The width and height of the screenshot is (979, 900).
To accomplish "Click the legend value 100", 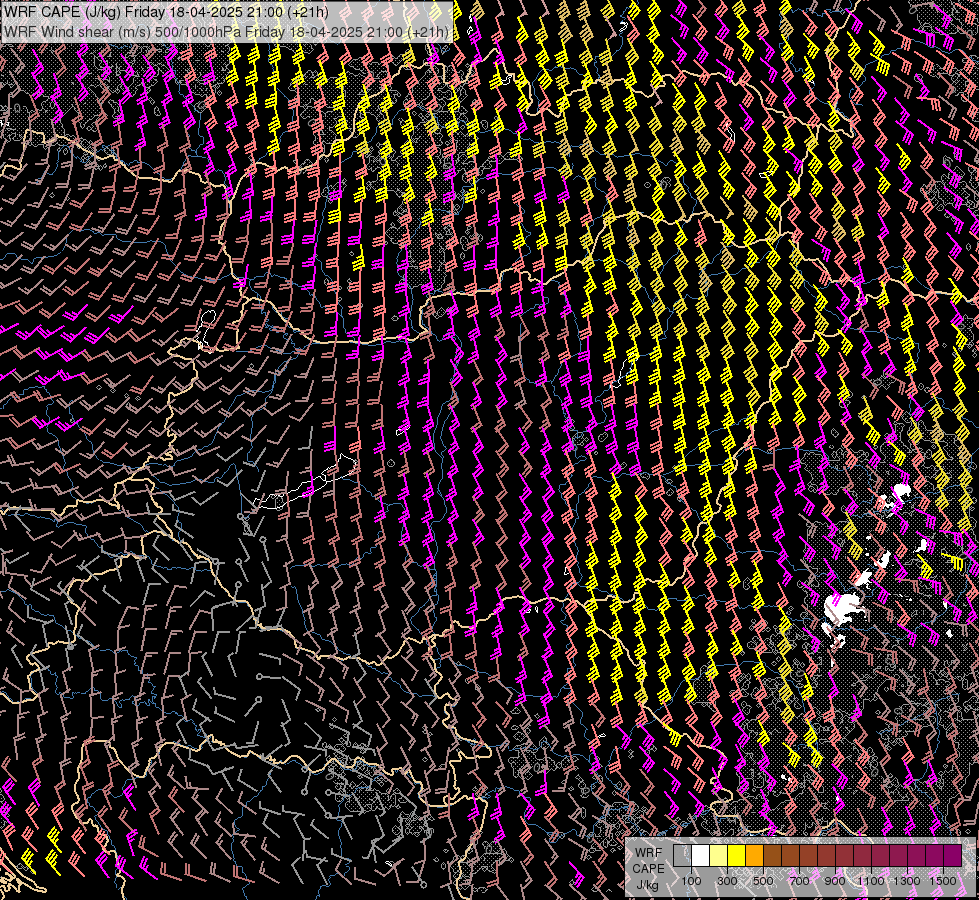I will (x=691, y=881).
